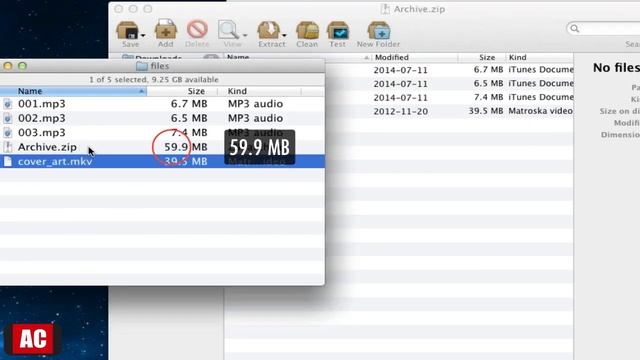
Task: Open the Save dropdown arrow
Action: coord(143,36)
